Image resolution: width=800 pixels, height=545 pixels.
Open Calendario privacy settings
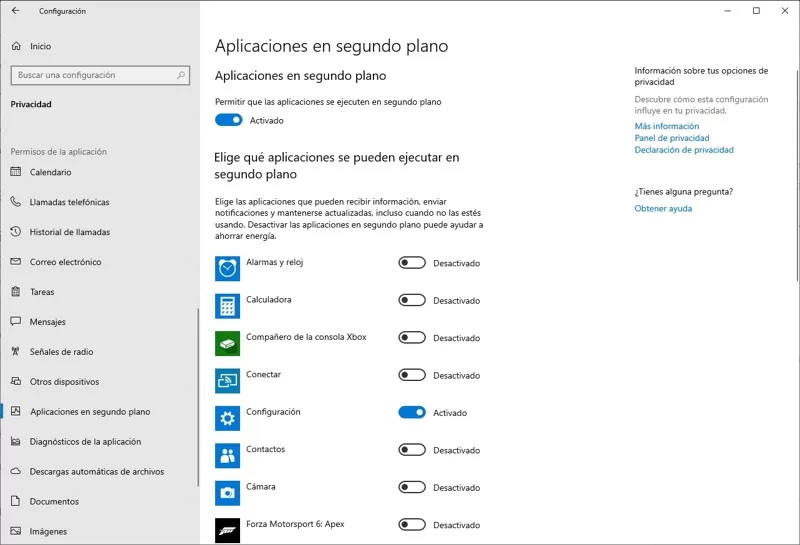(50, 172)
